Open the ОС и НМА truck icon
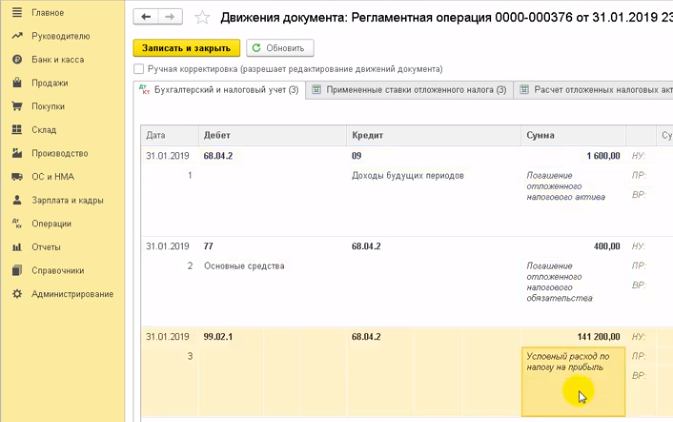Viewport: 673px width, 422px height. pos(17,176)
